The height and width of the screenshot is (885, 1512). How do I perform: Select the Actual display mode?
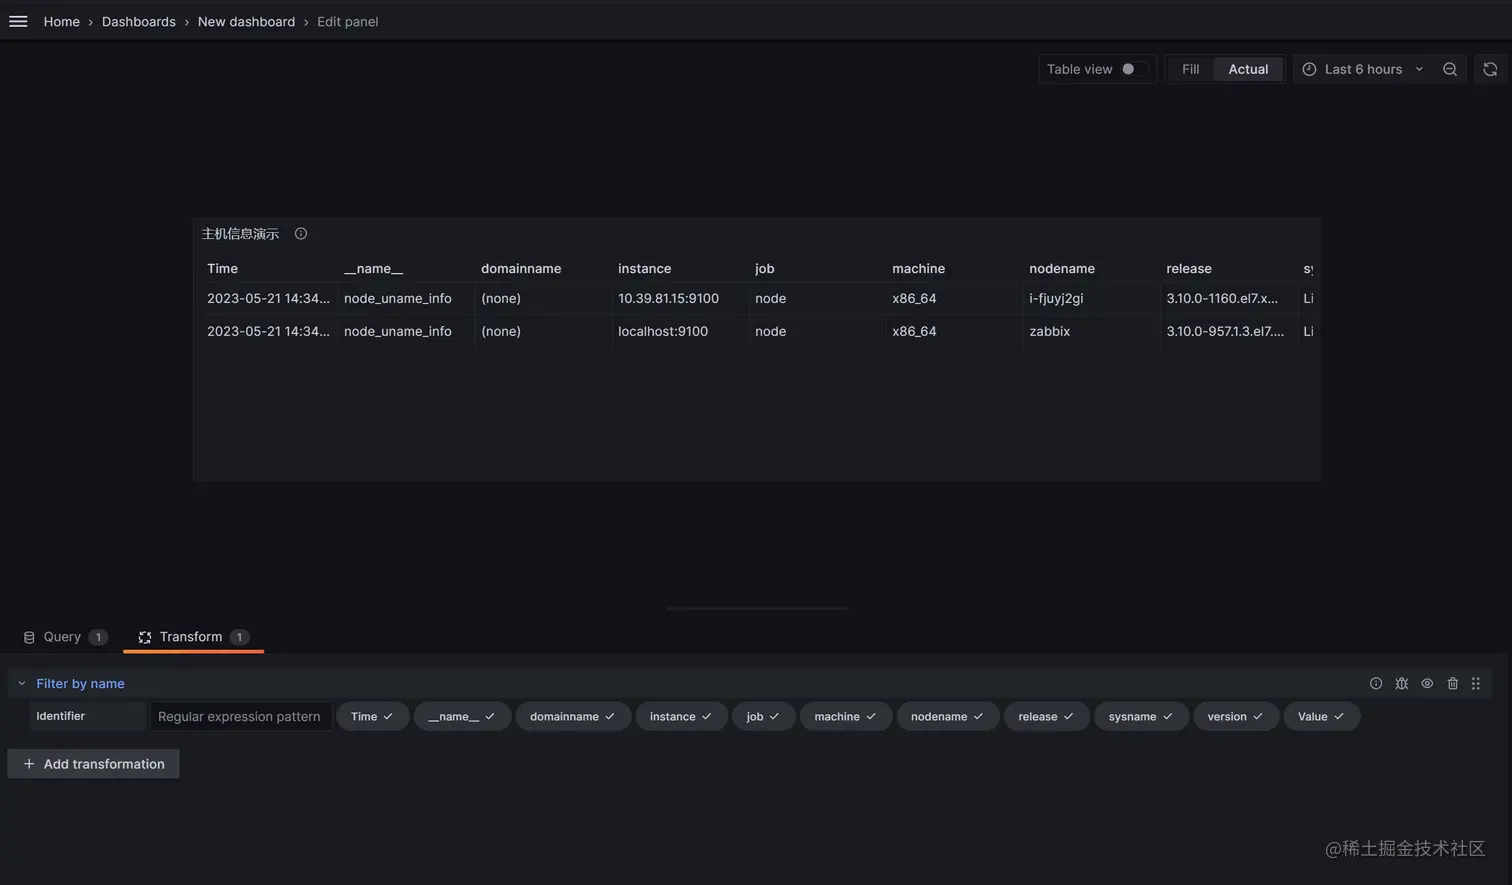(x=1248, y=69)
